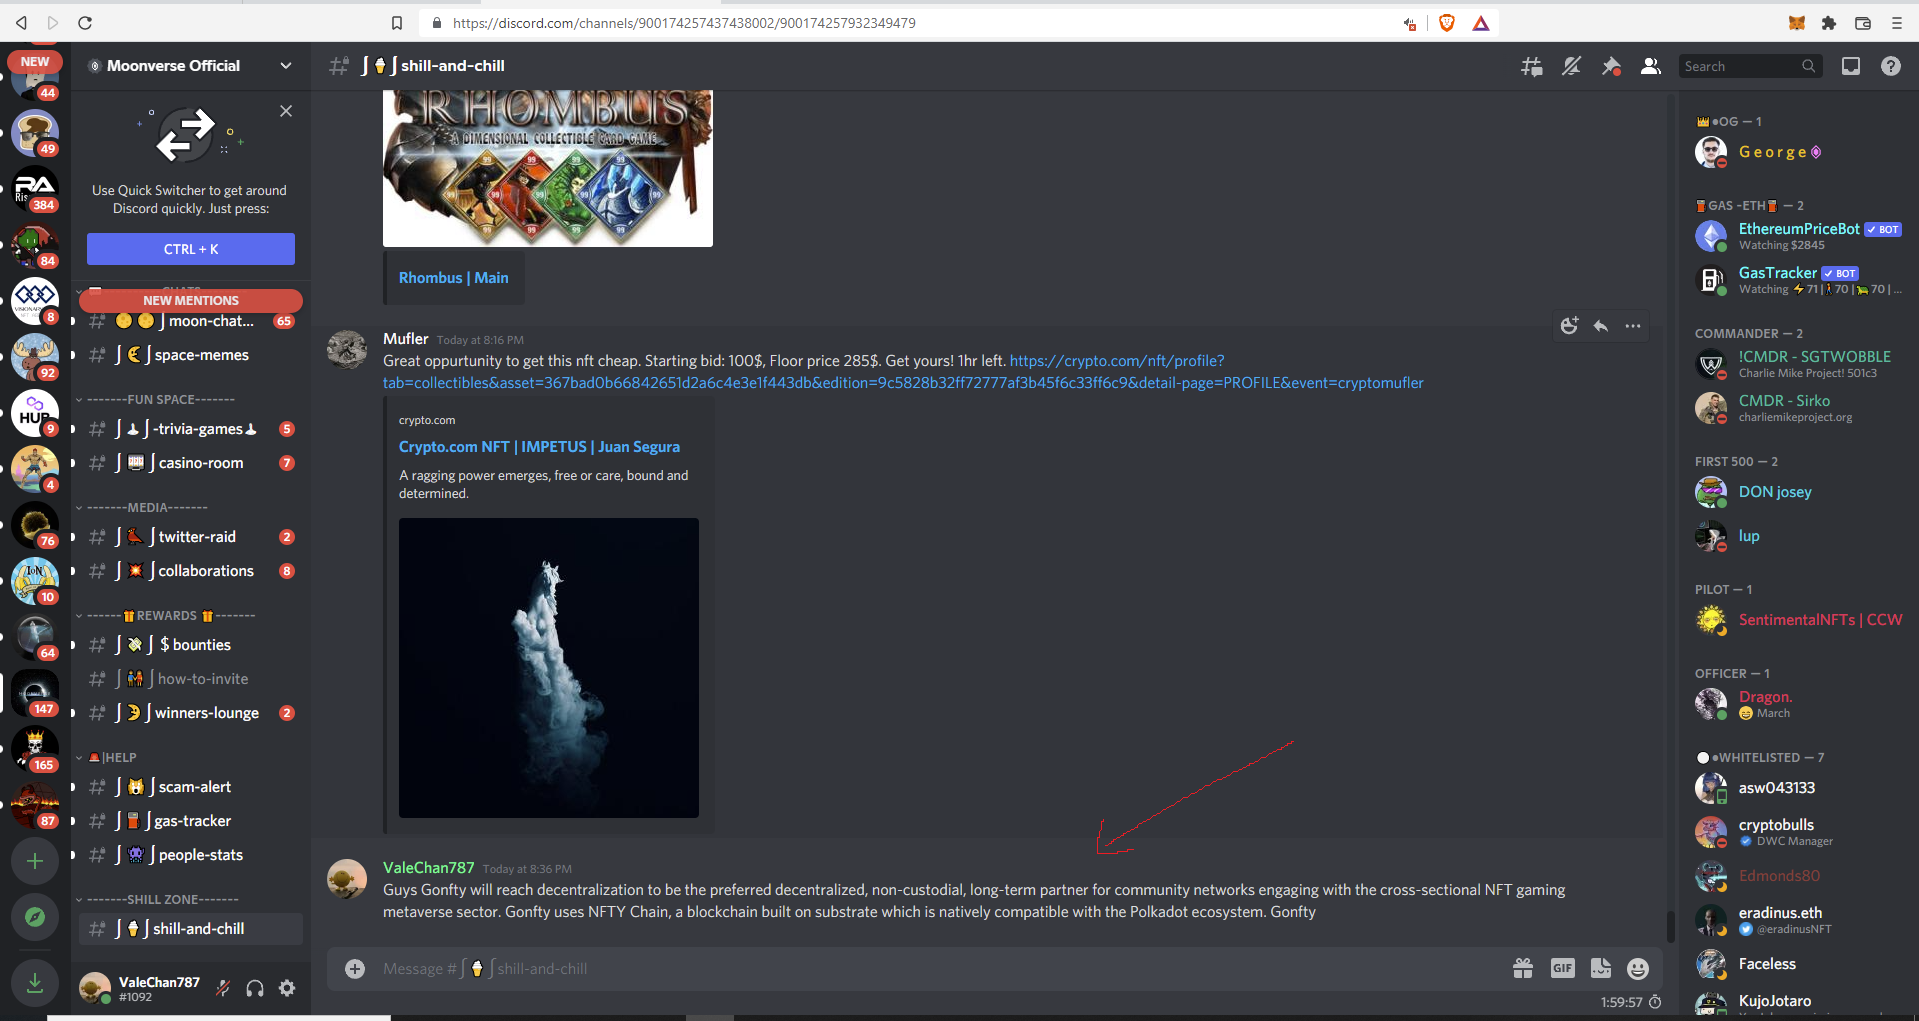Viewport: 1919px width, 1021px height.
Task: Open User Settings gear icon
Action: pyautogui.click(x=287, y=988)
